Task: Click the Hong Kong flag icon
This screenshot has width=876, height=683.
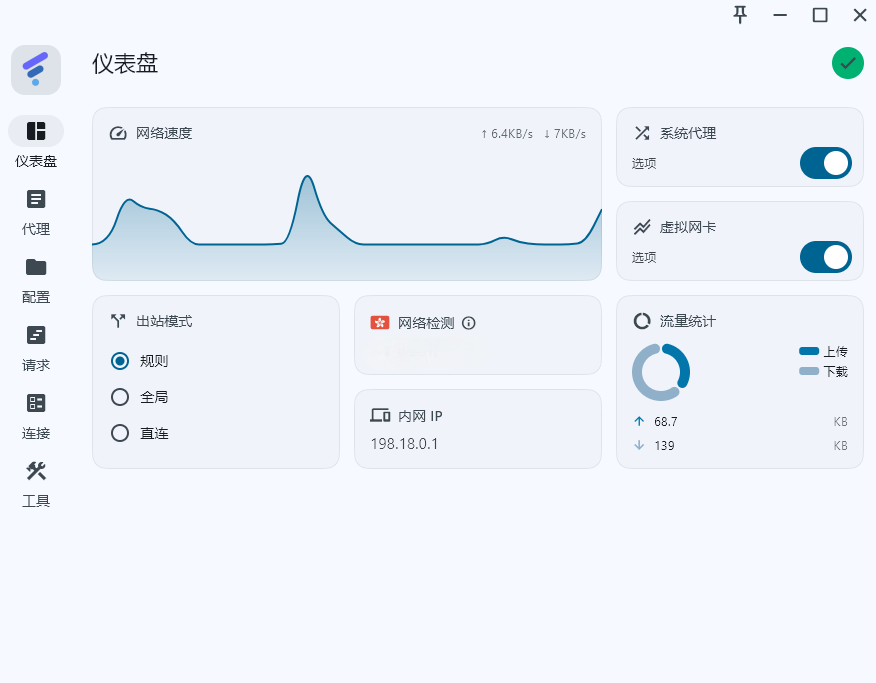Action: coord(380,322)
